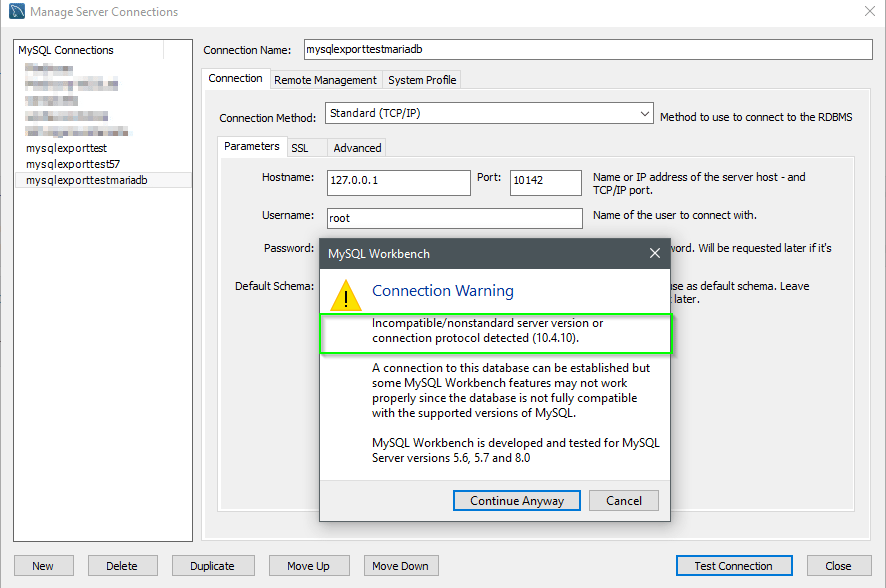886x588 pixels.
Task: Click the Close button at bottom right
Action: point(839,566)
